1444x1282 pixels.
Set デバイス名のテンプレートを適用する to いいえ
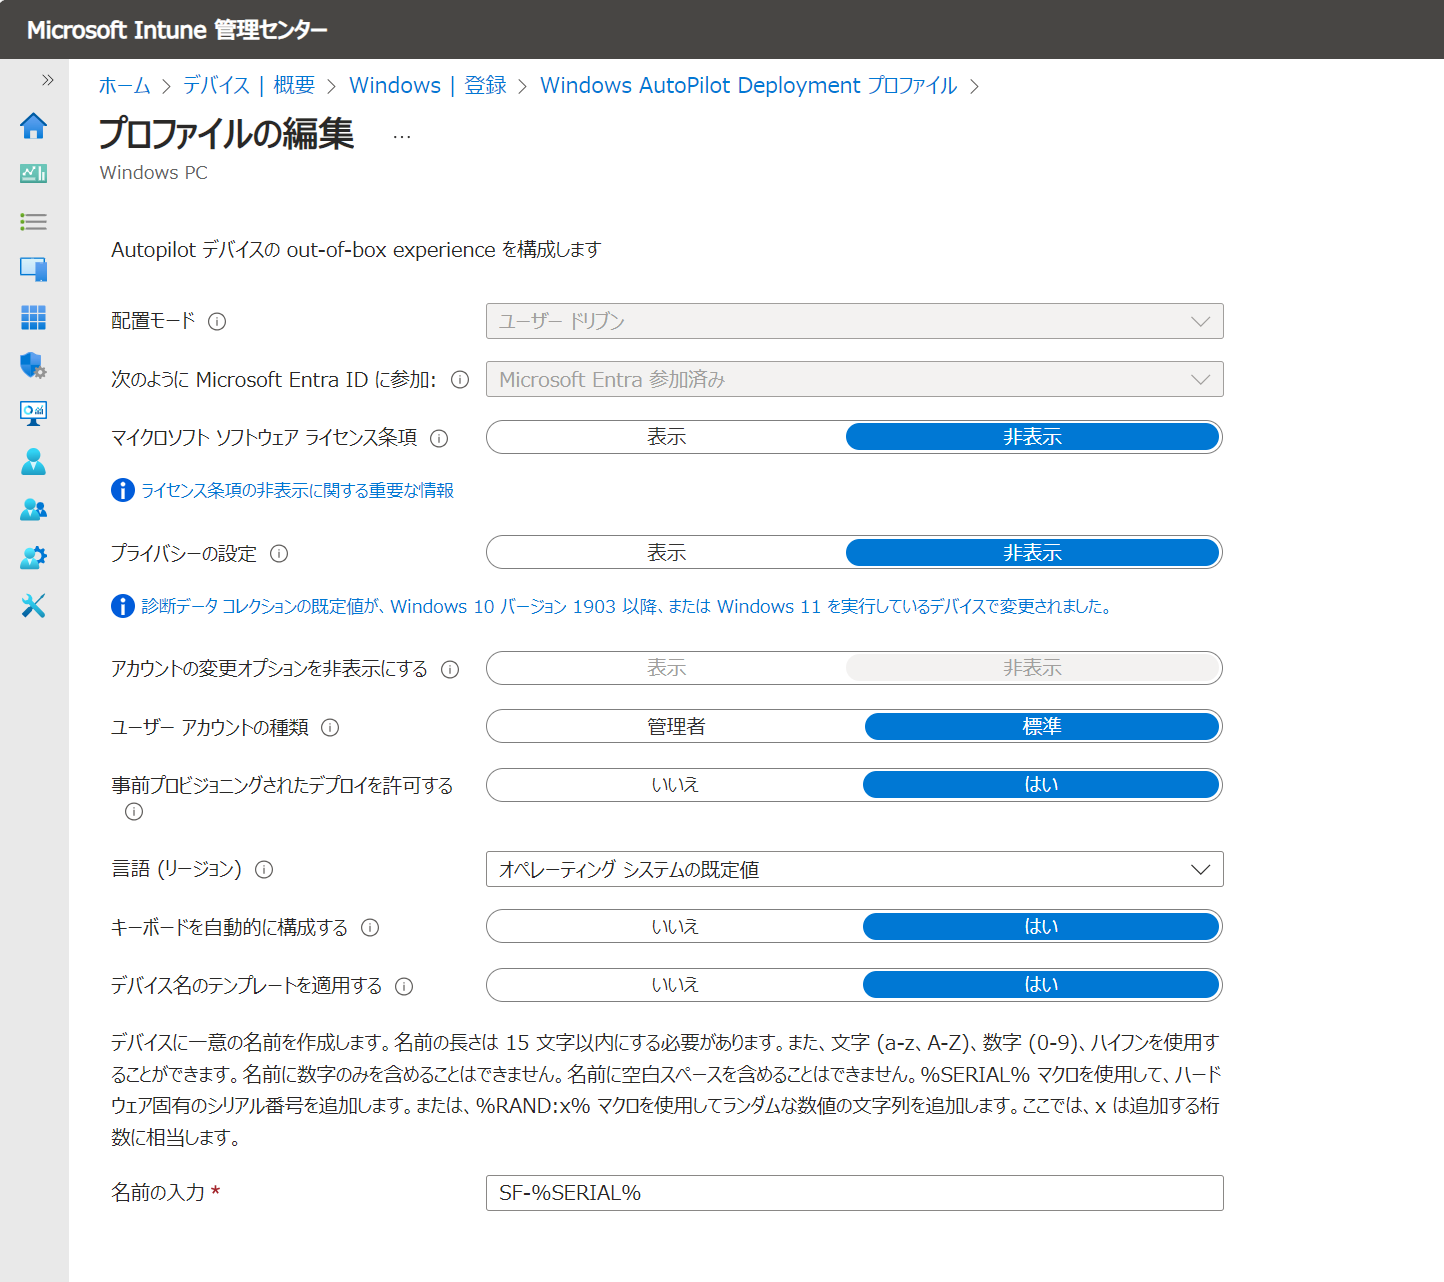point(675,985)
